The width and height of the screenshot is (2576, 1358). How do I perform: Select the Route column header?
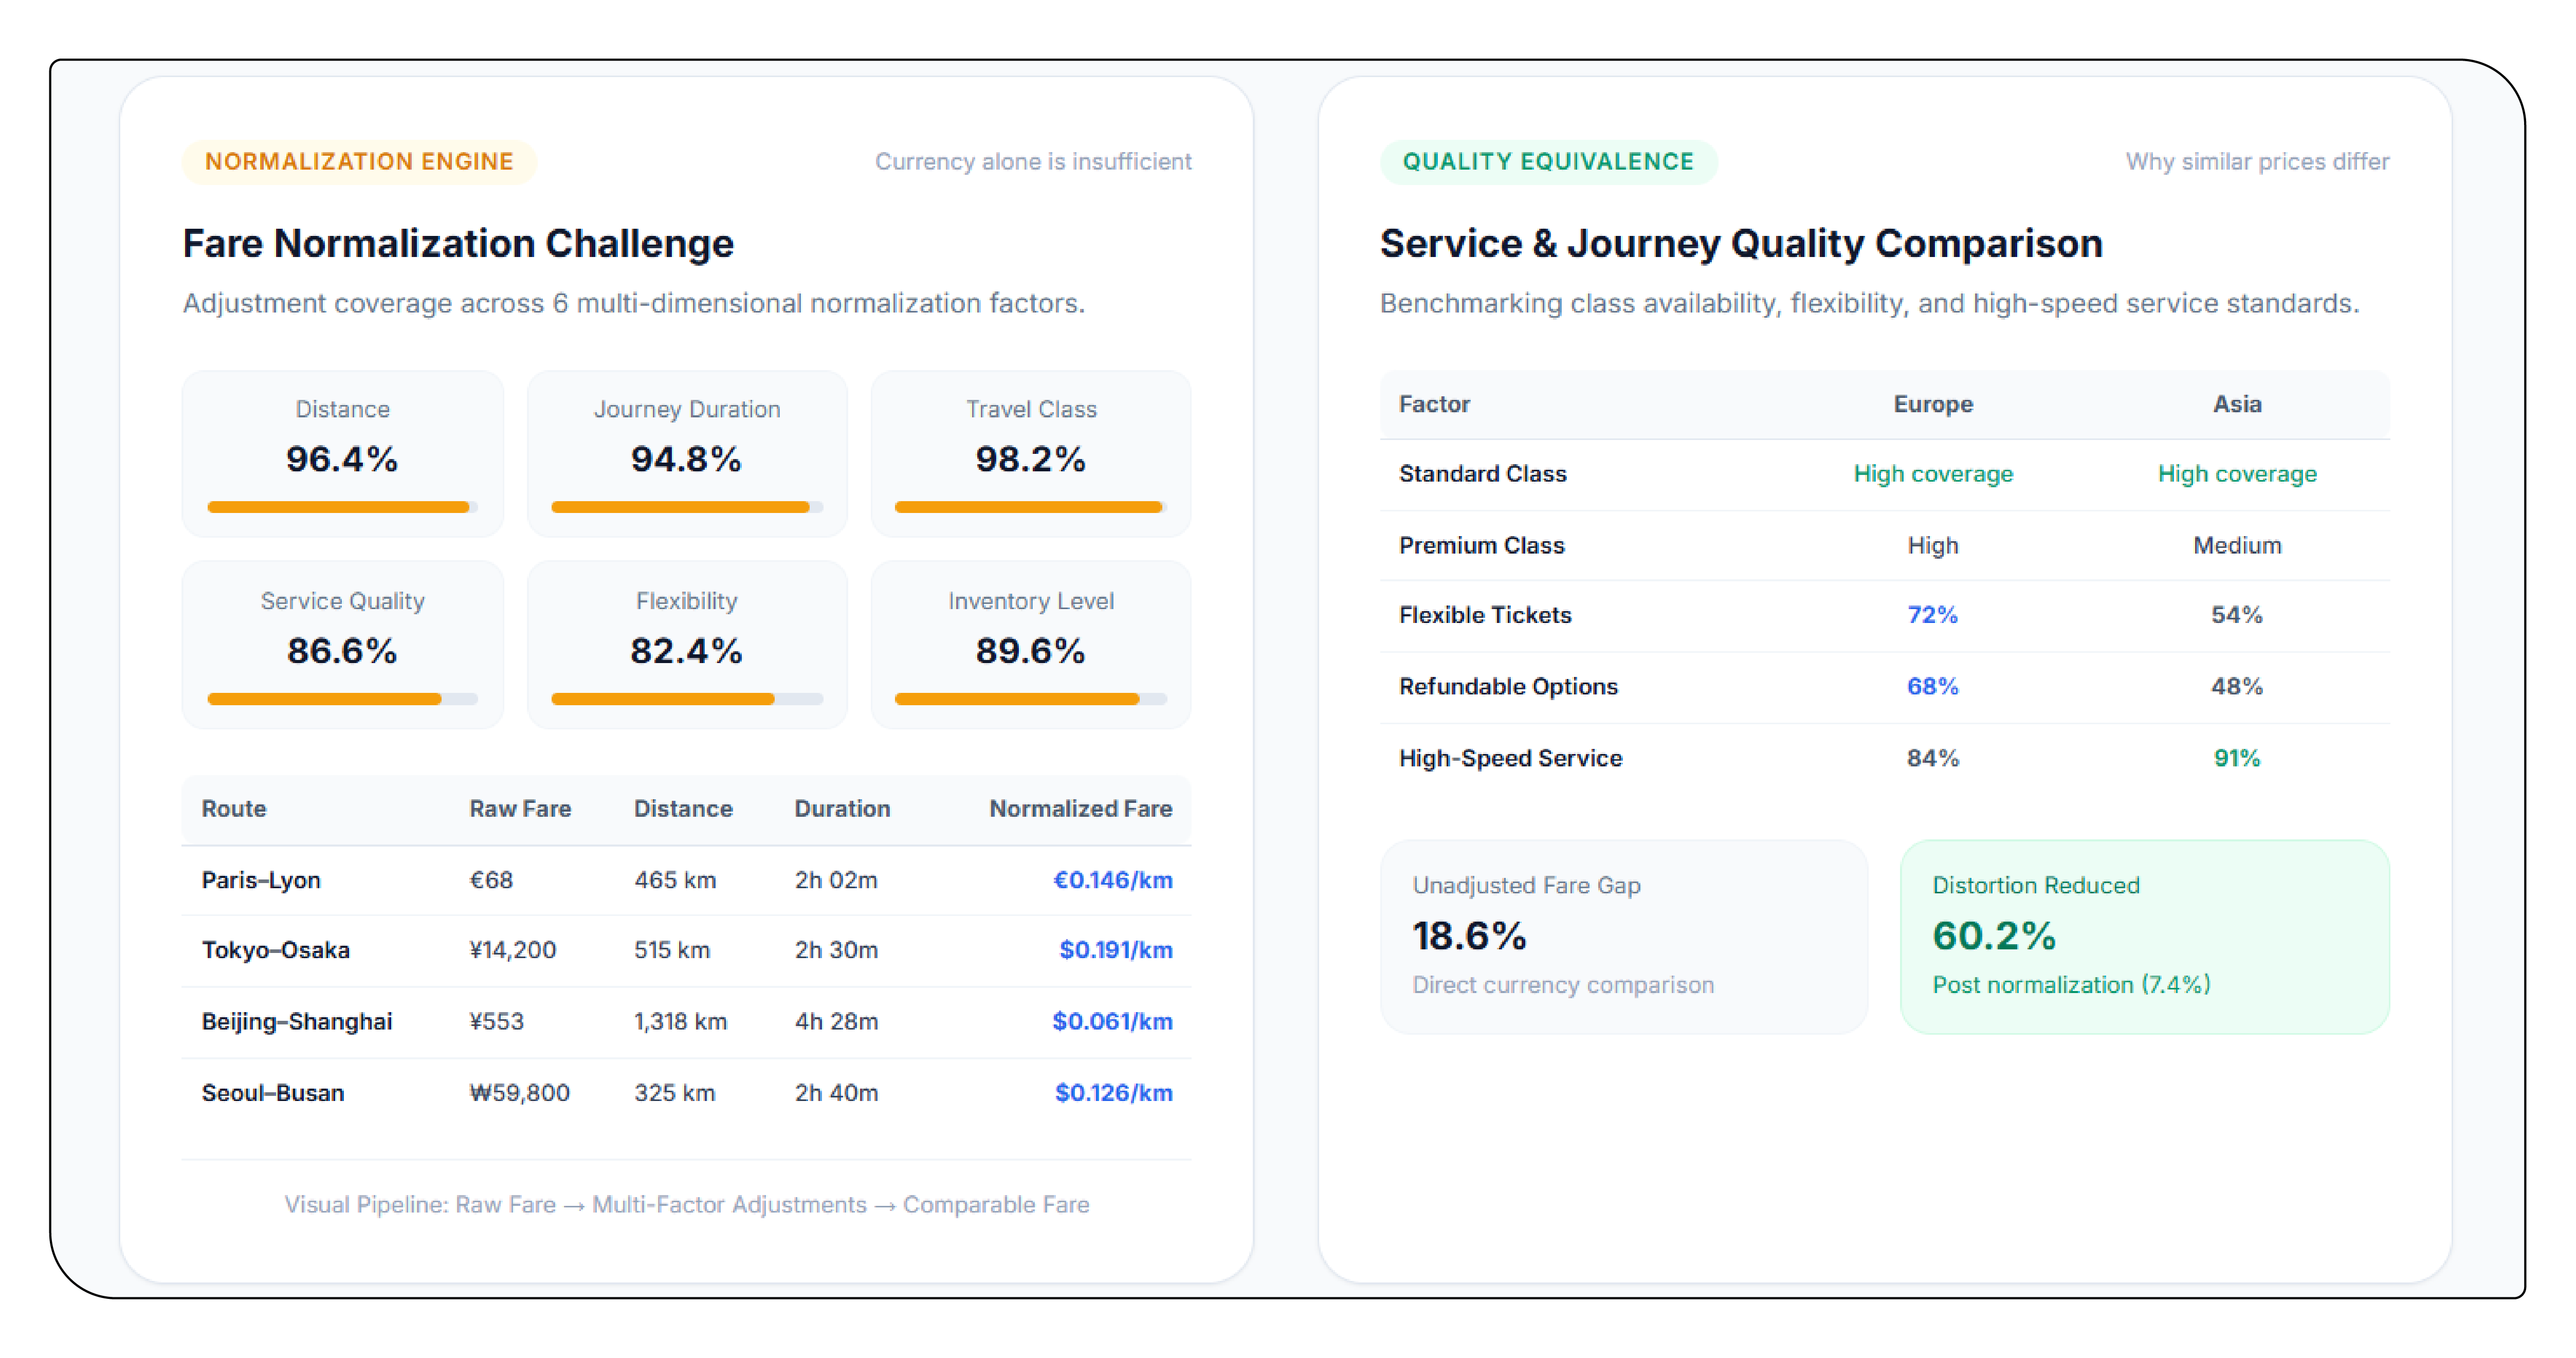tap(234, 809)
